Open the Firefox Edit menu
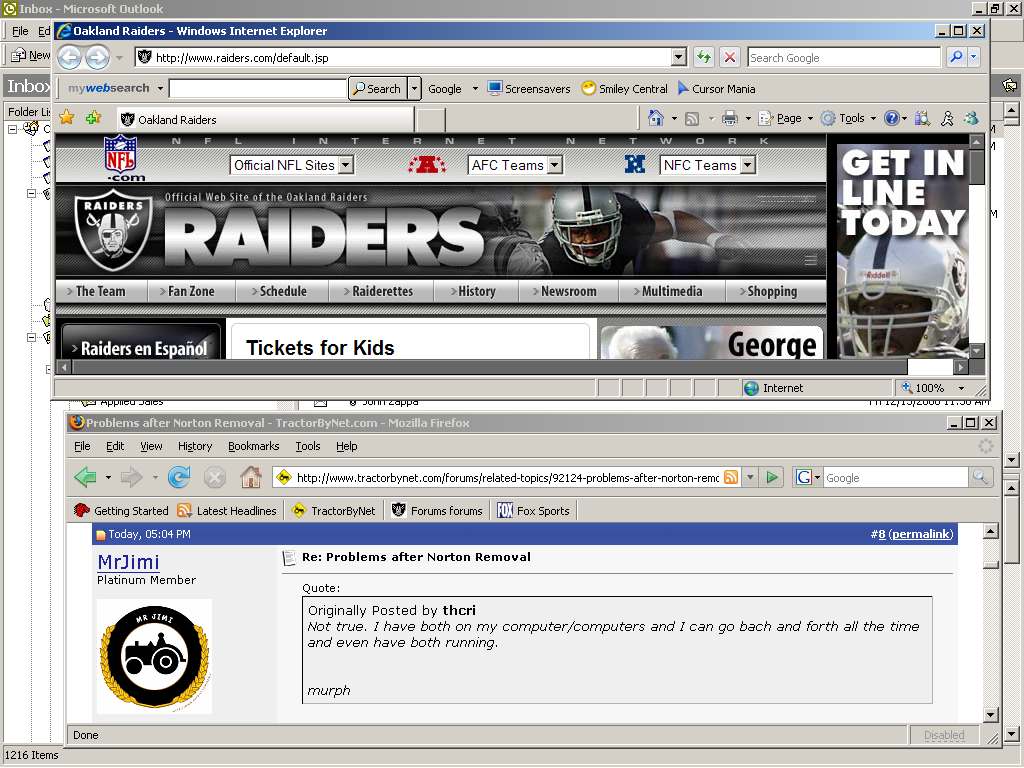 pyautogui.click(x=115, y=446)
